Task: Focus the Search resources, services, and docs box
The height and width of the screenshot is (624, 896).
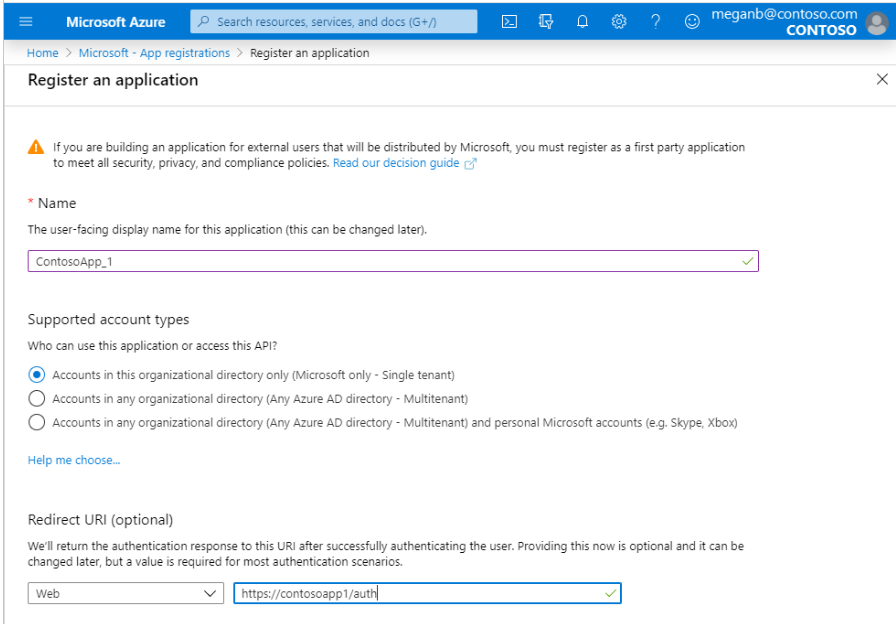Action: coord(334,22)
